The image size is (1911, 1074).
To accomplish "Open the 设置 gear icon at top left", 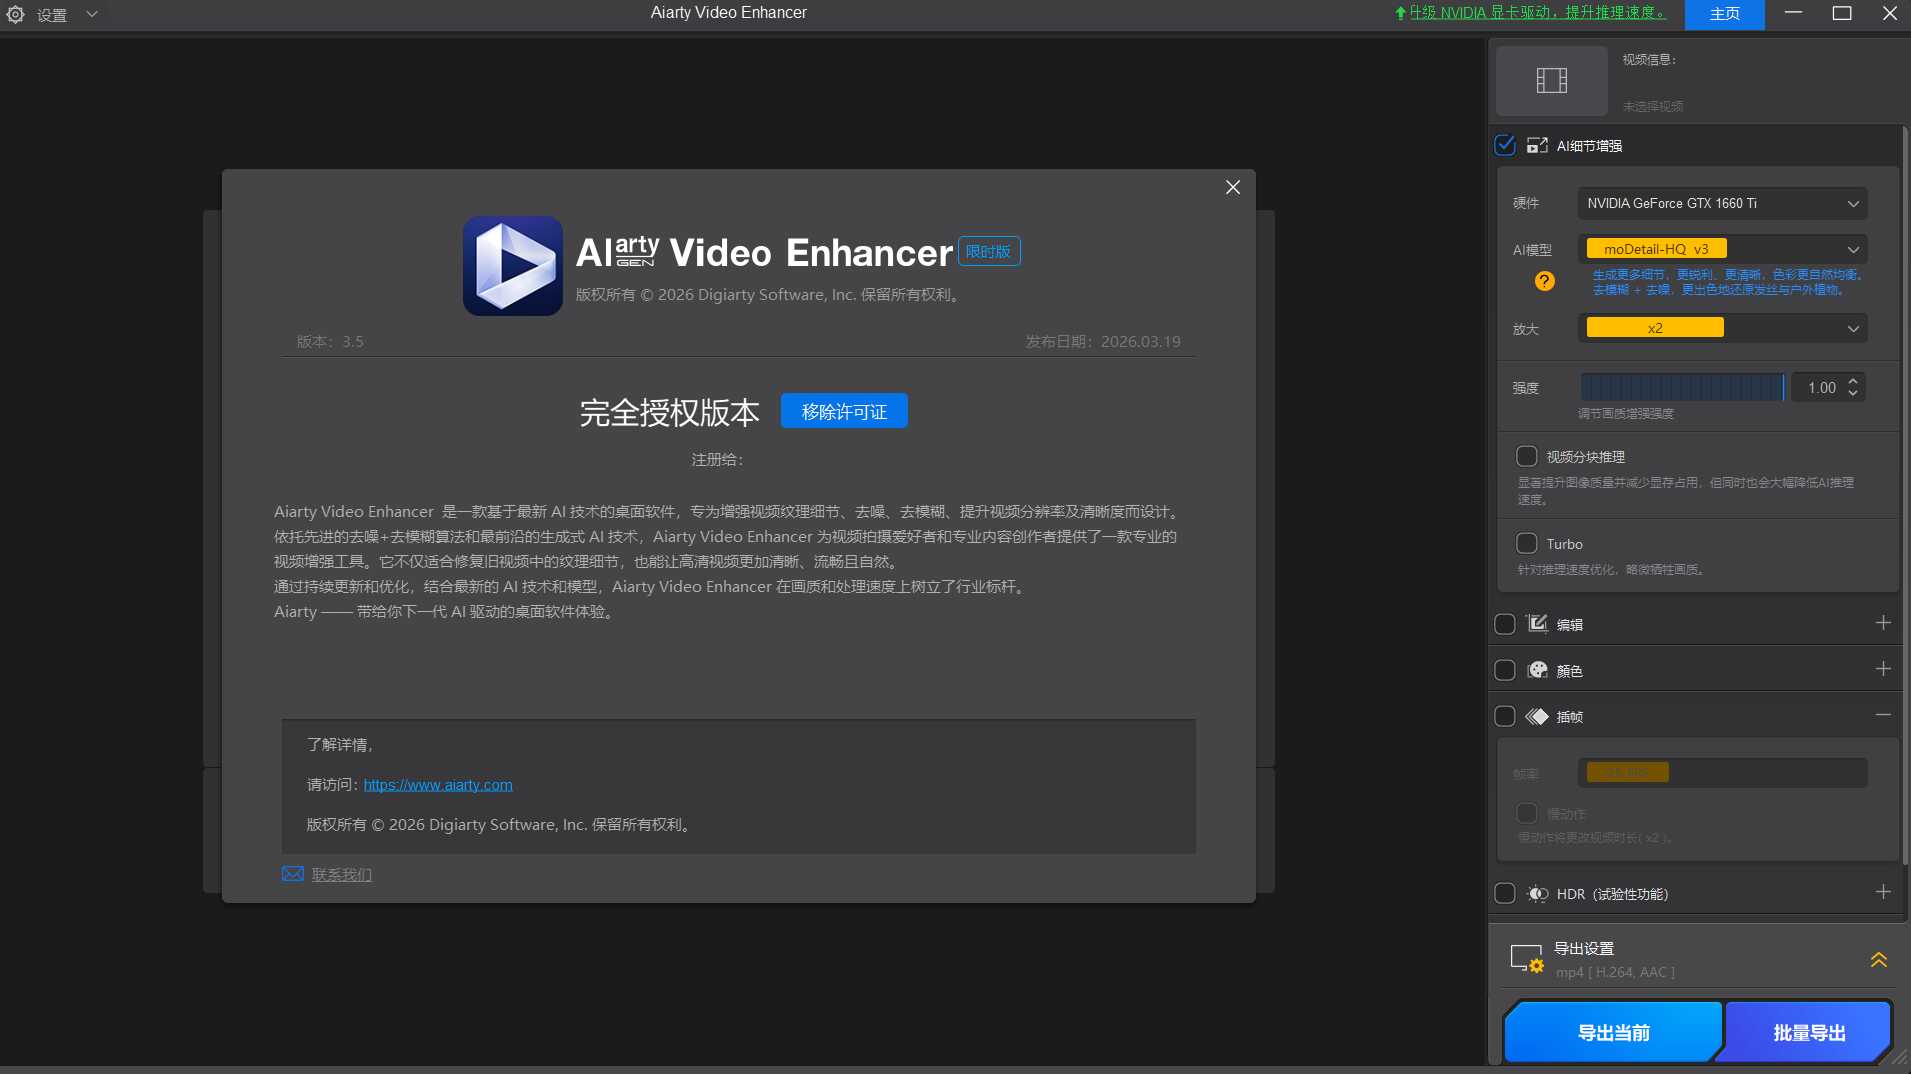I will [x=15, y=15].
